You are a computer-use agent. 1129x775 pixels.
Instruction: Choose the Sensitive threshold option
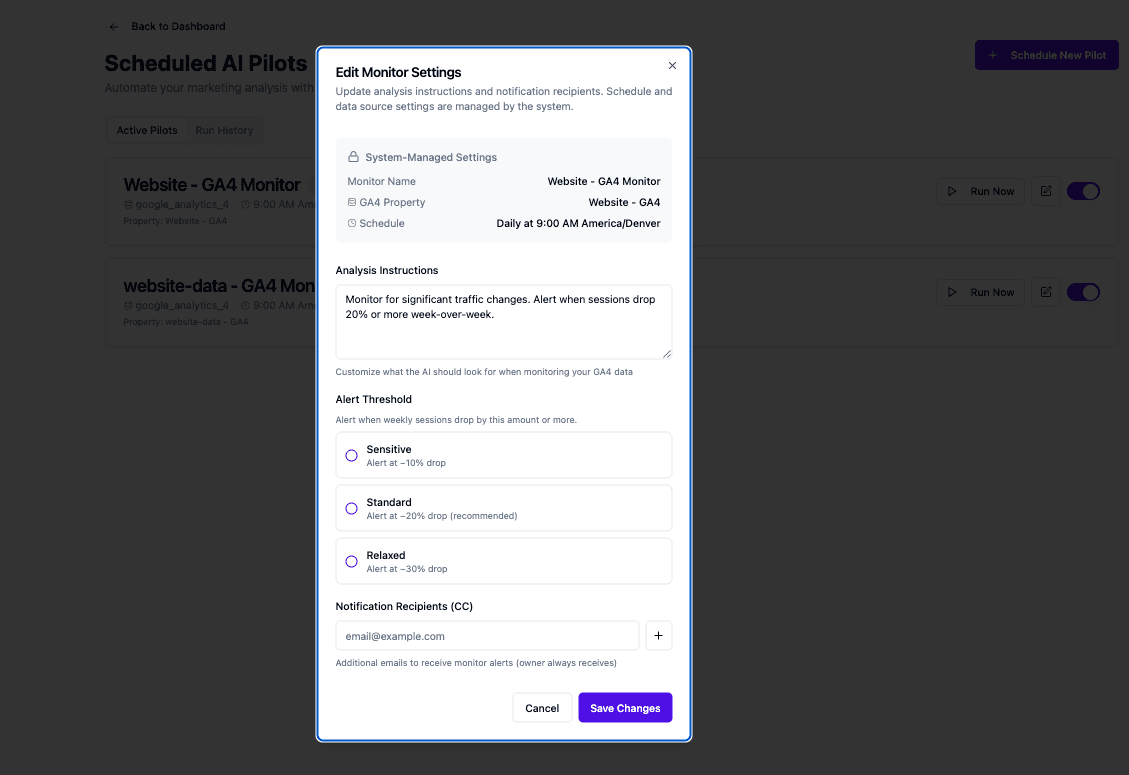click(351, 455)
